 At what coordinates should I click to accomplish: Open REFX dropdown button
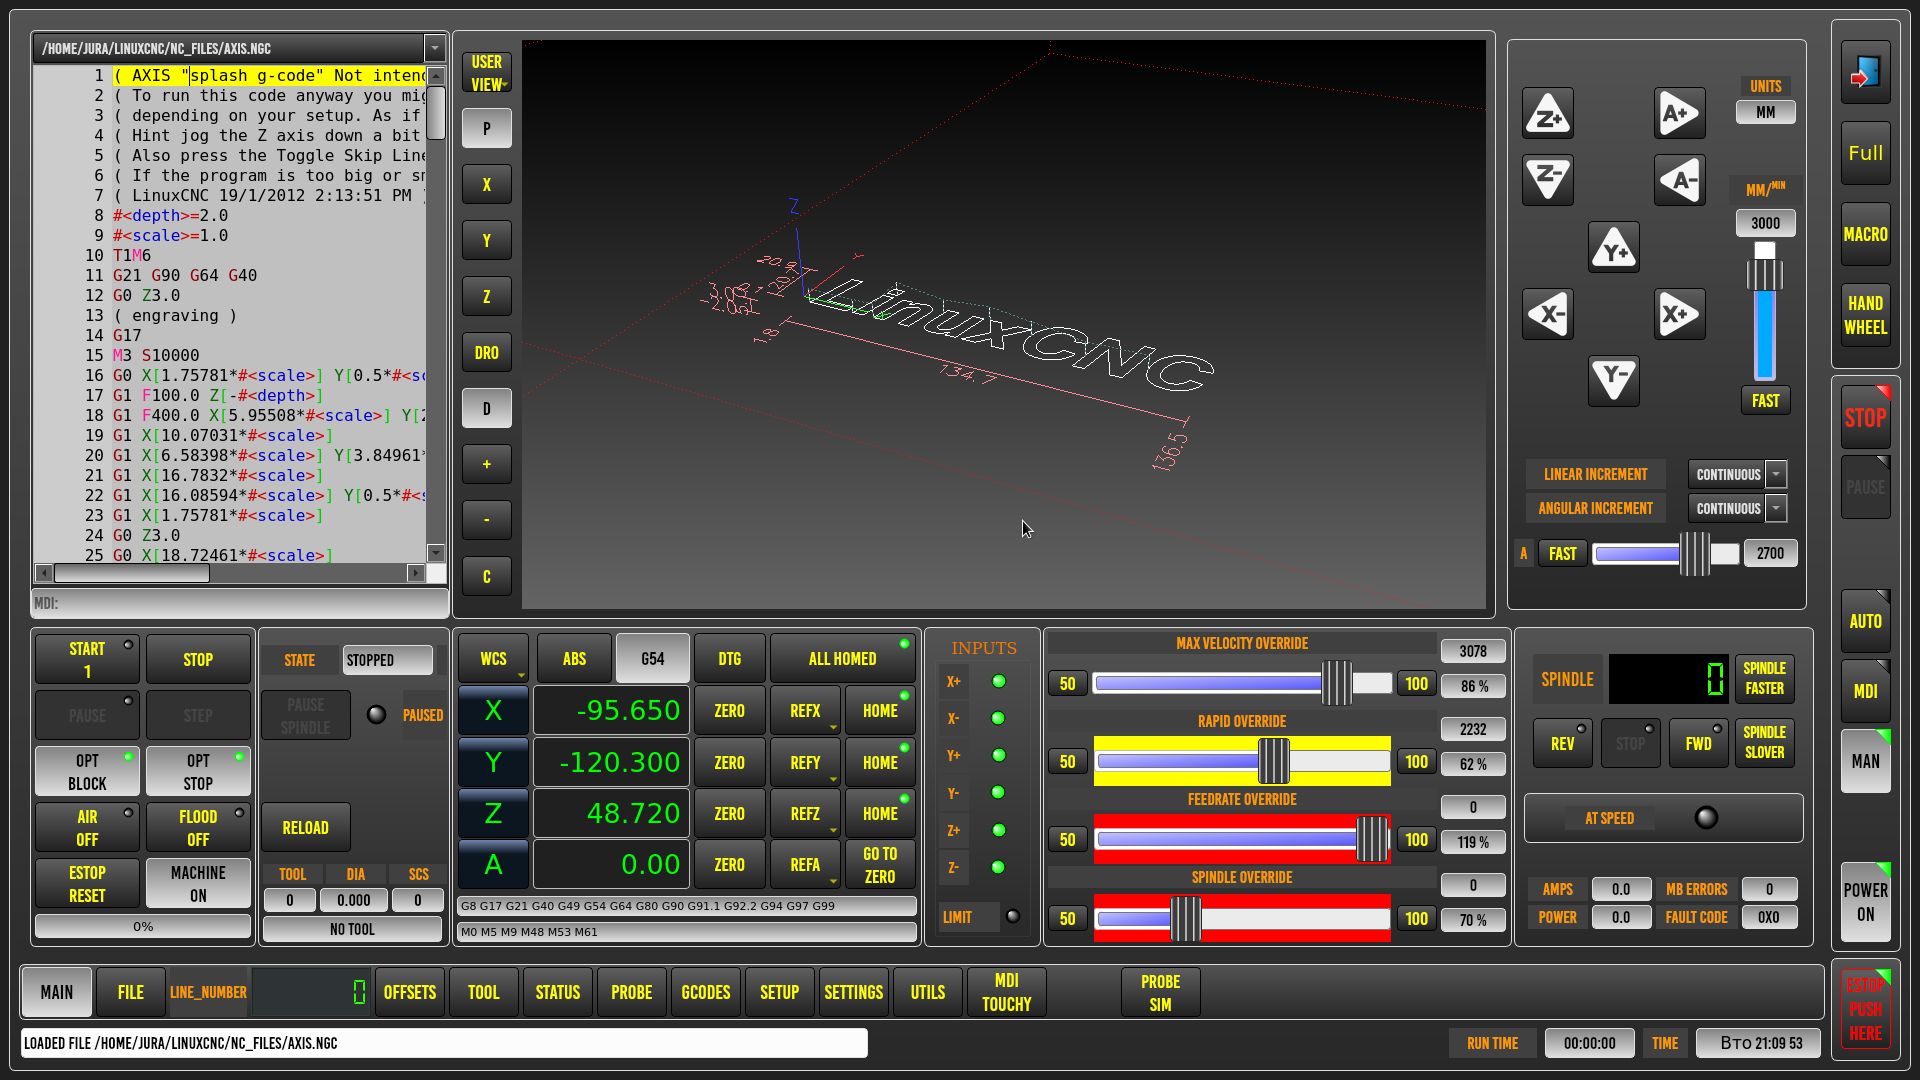point(805,710)
